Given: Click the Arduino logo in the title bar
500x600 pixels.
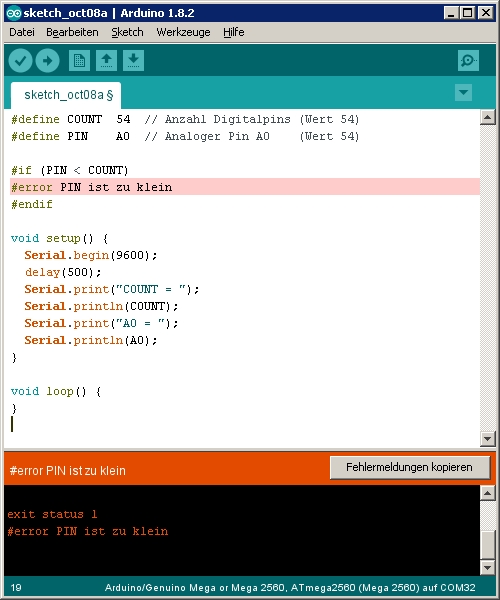Looking at the screenshot, I should point(14,13).
